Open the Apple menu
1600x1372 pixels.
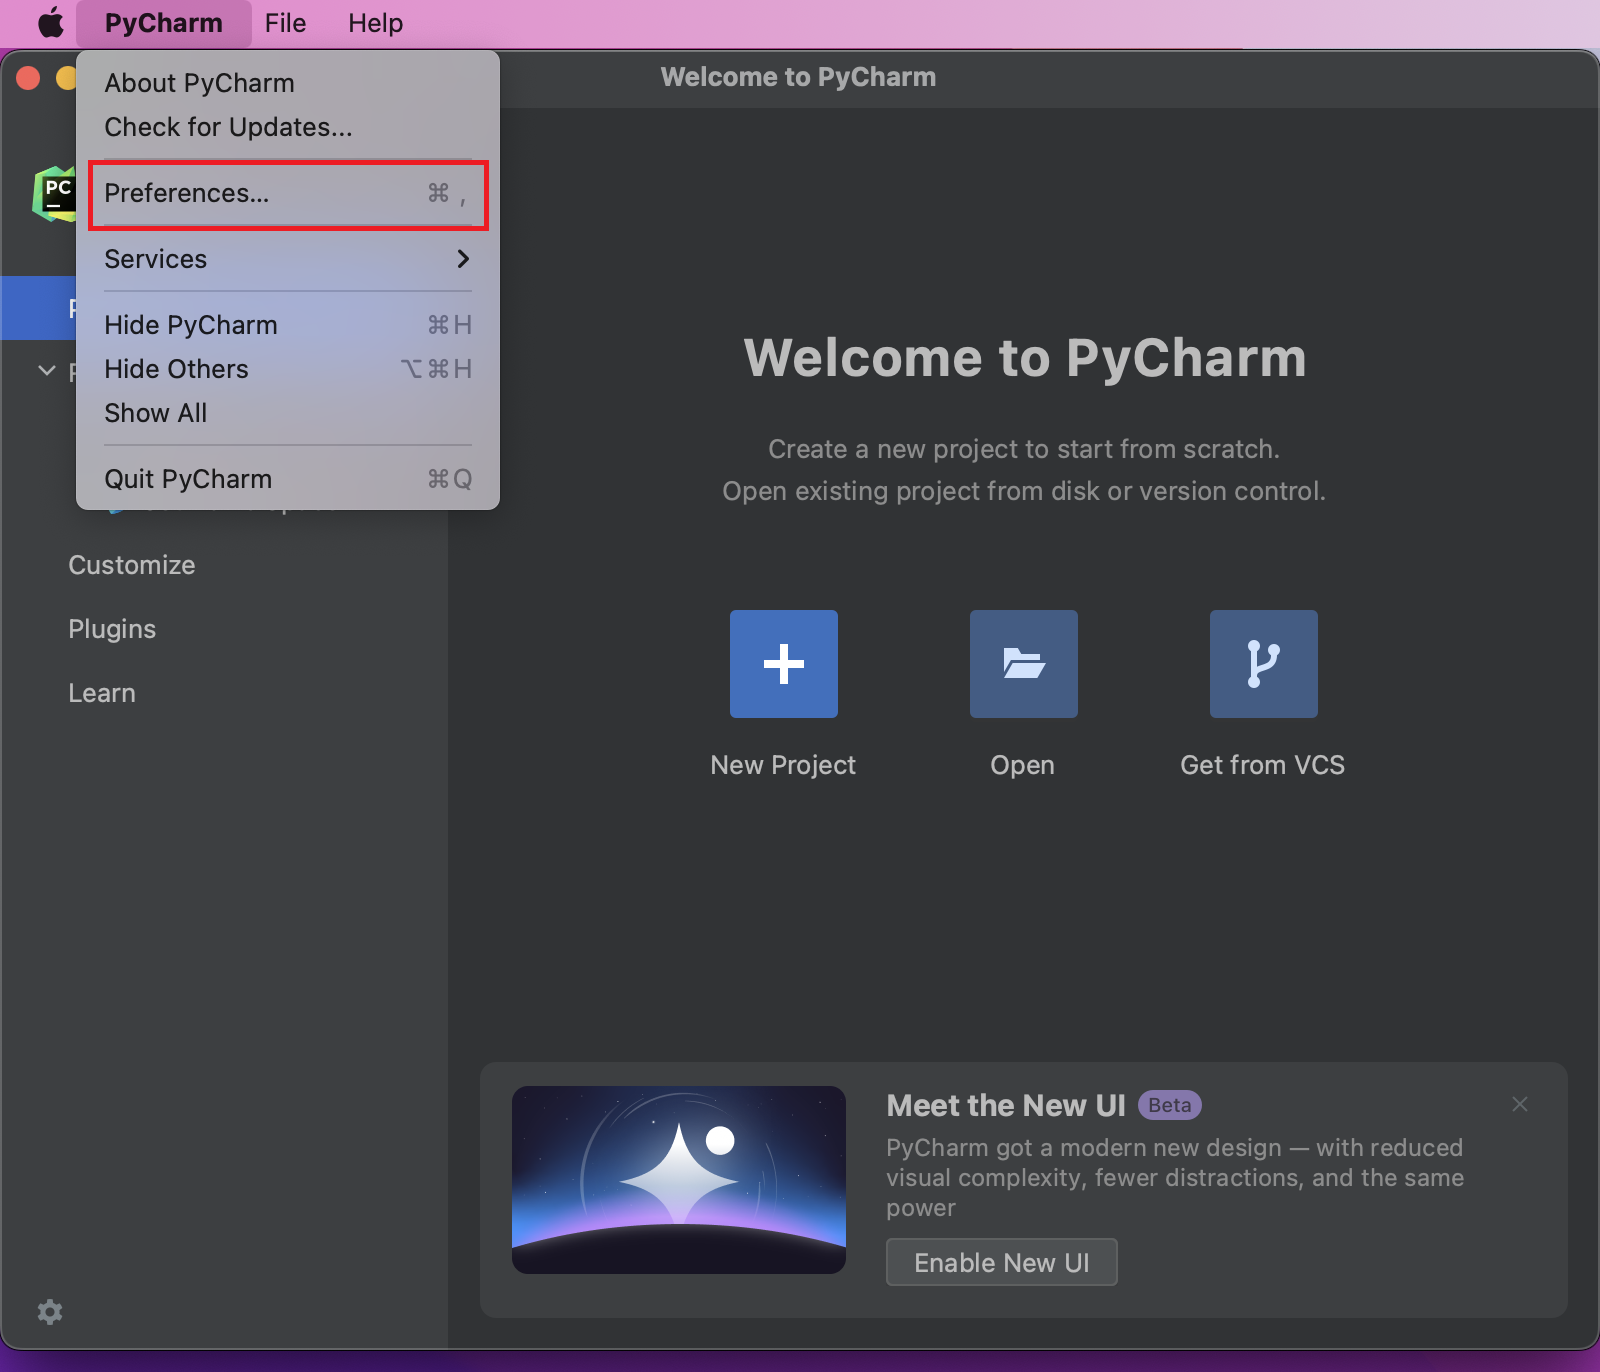(50, 23)
